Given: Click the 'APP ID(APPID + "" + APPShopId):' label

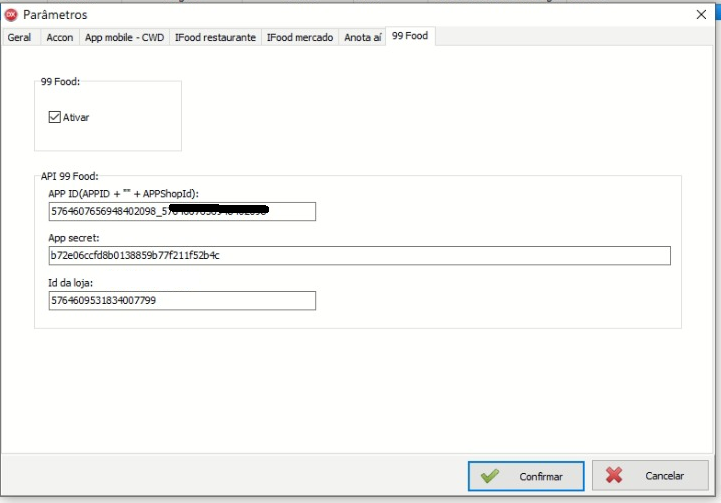Looking at the screenshot, I should click(123, 194).
